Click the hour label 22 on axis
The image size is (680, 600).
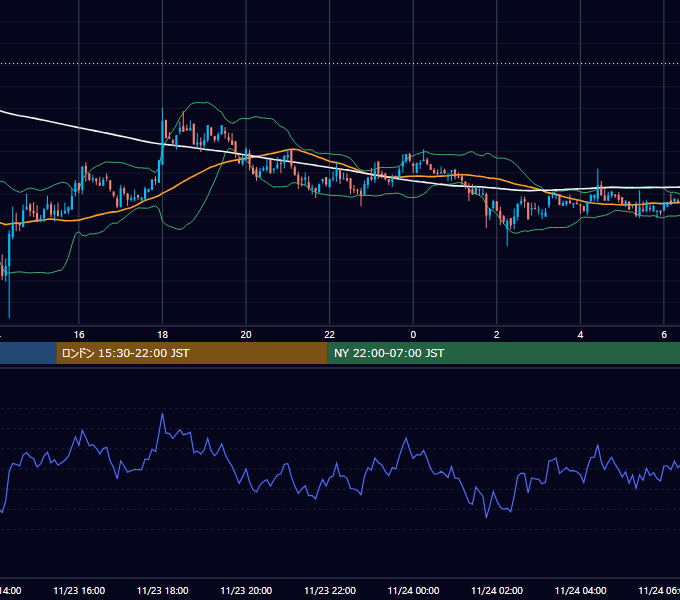pos(330,335)
